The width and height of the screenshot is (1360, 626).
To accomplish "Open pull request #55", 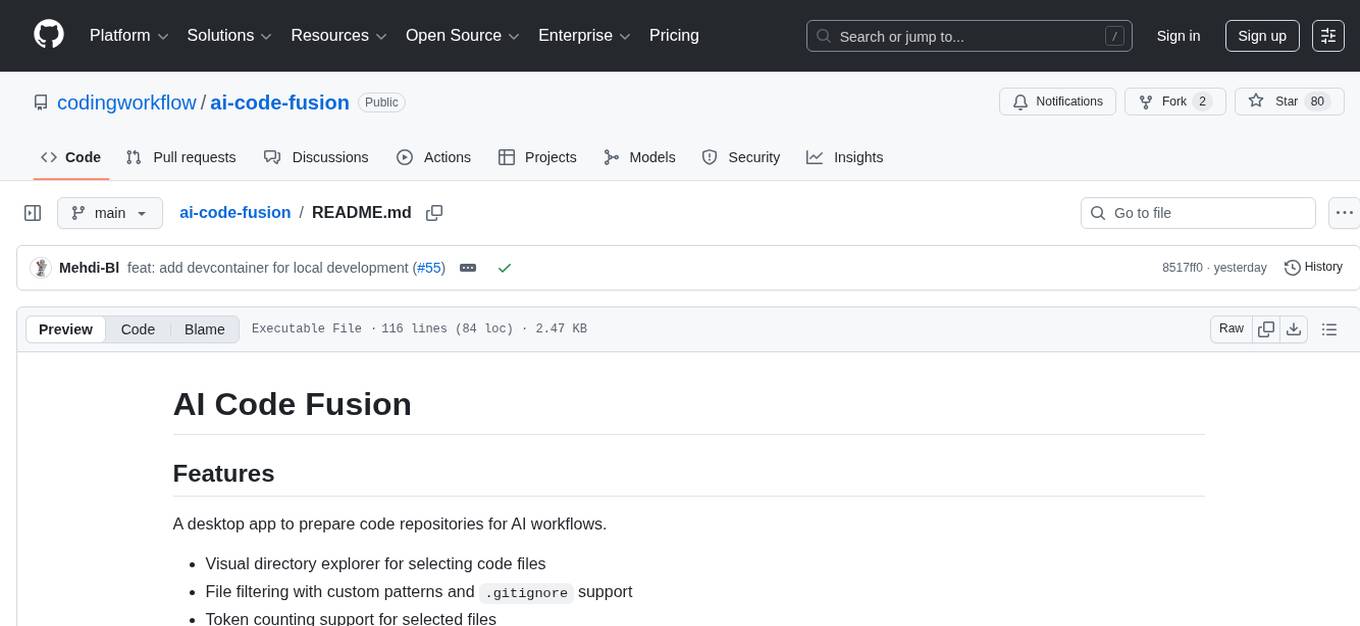I will [x=429, y=267].
